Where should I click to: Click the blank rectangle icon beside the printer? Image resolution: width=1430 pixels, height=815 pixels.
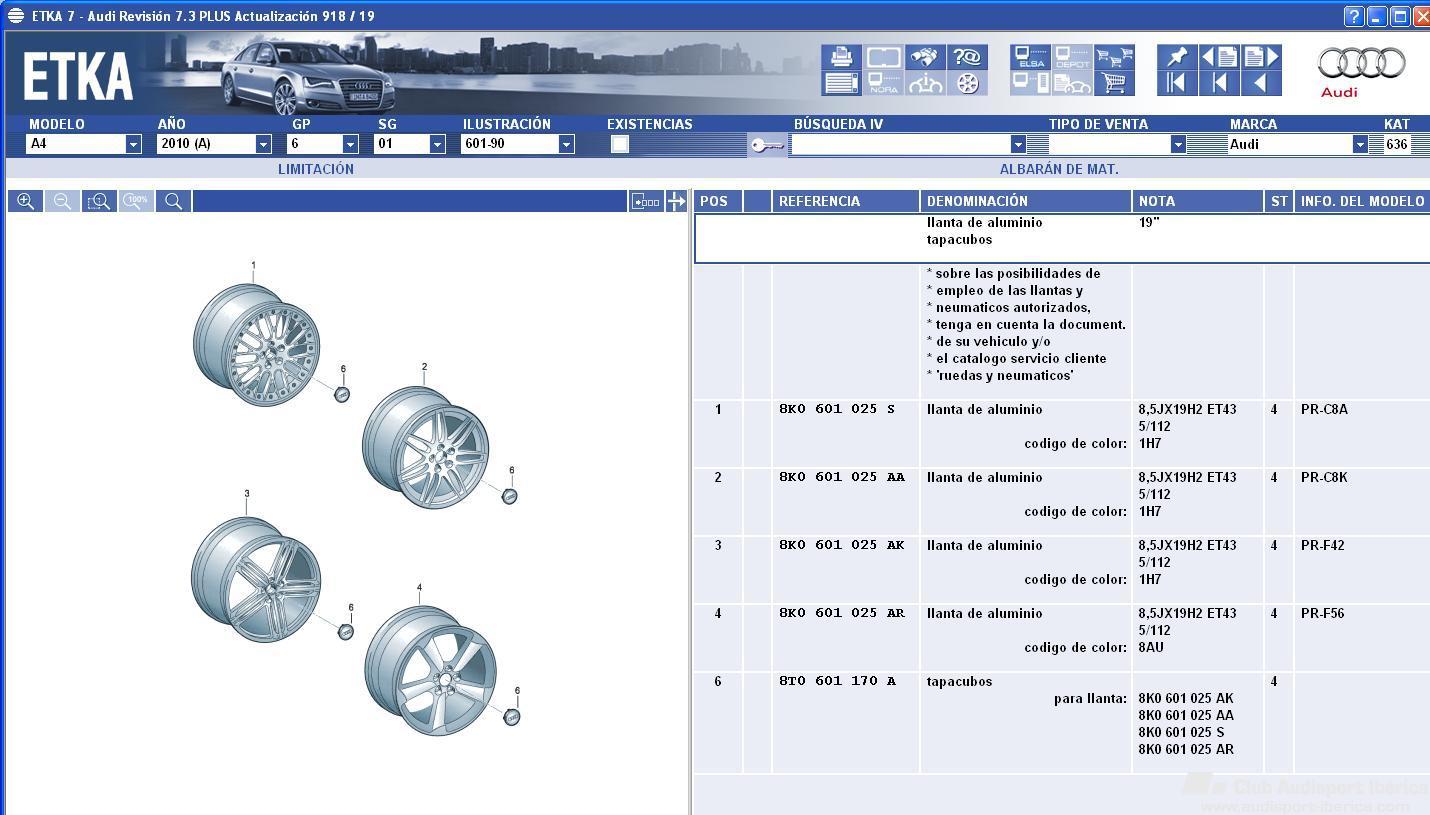coord(884,57)
